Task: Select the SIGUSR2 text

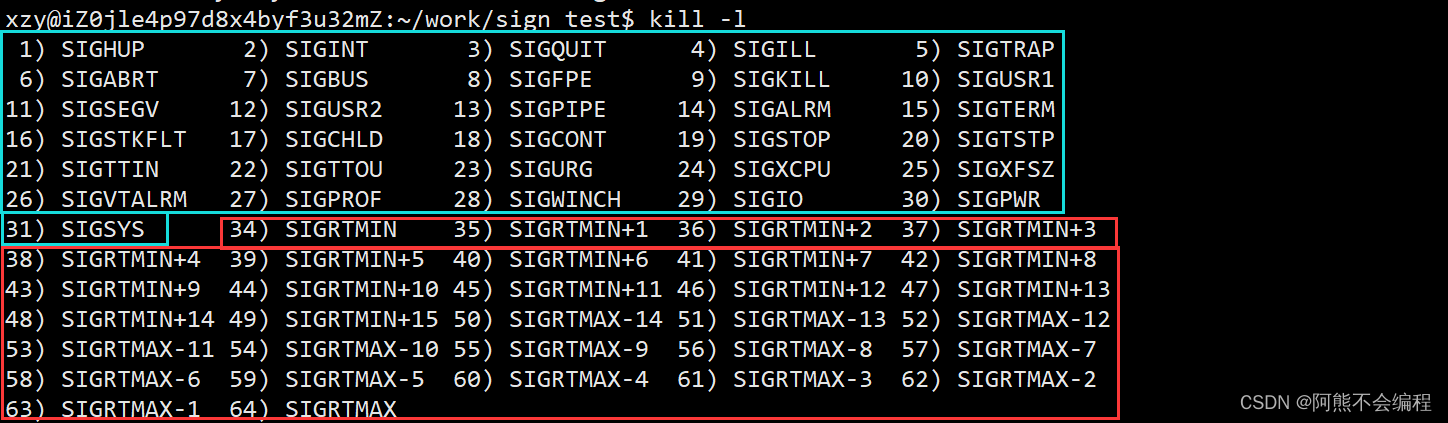Action: tap(334, 109)
